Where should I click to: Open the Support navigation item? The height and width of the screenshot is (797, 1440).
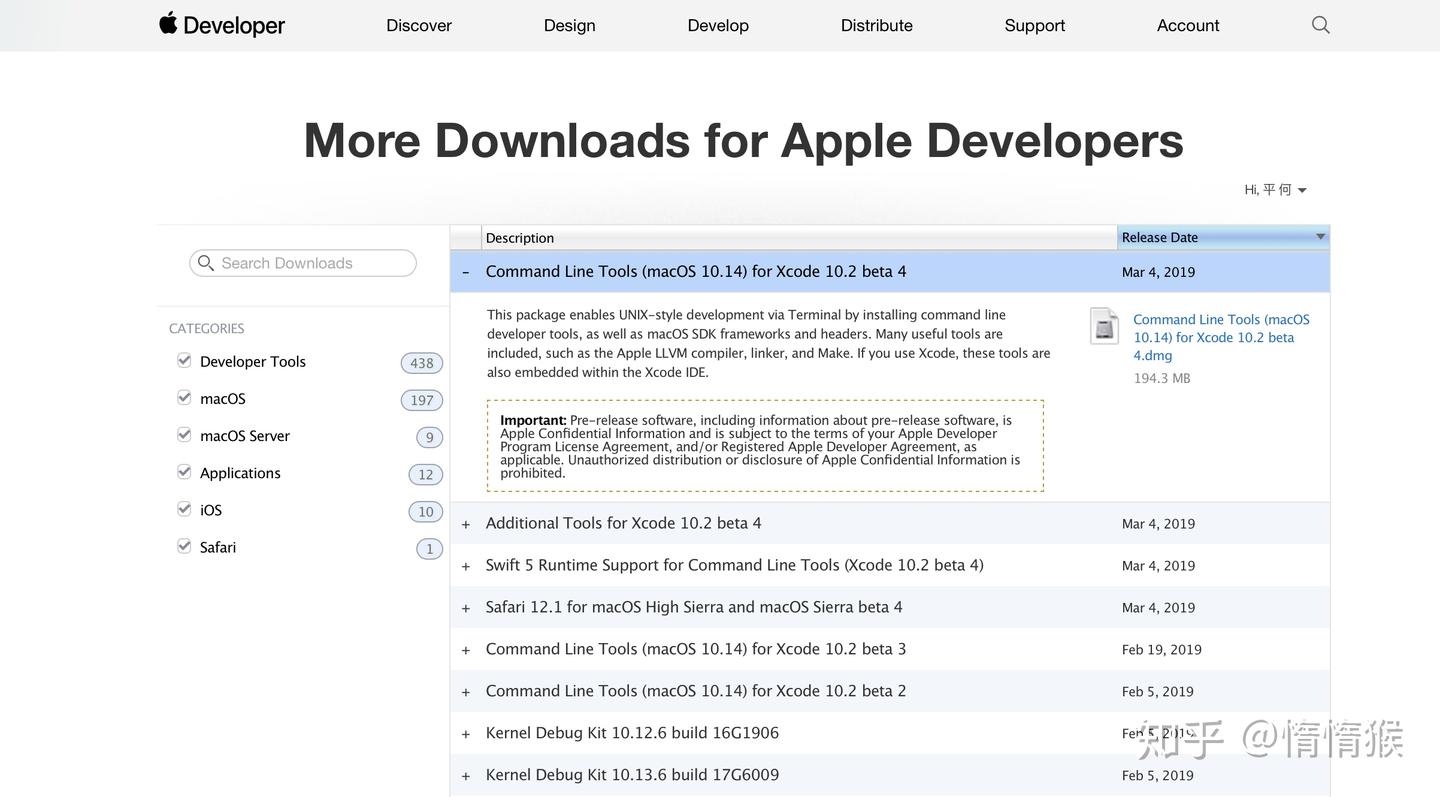tap(1034, 25)
